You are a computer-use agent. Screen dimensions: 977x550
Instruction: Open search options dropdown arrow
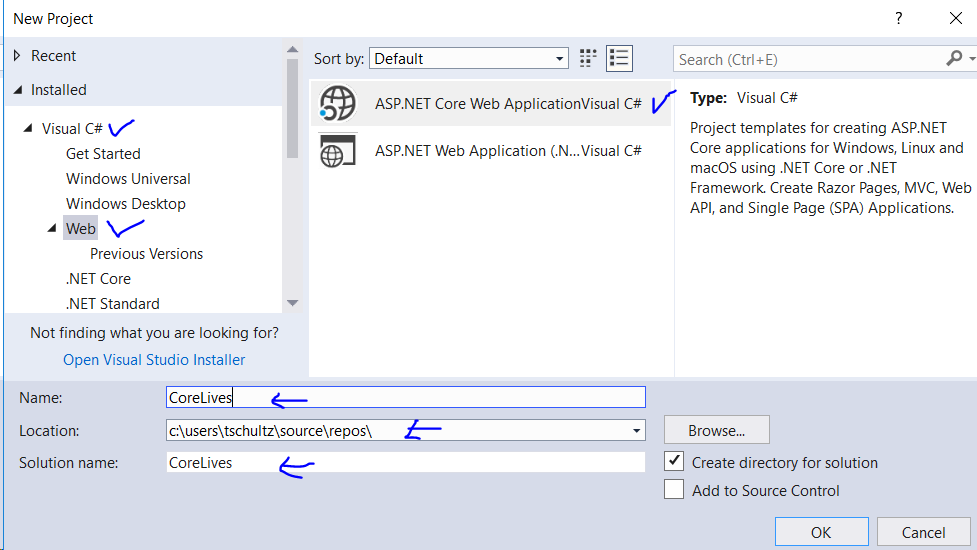972,59
